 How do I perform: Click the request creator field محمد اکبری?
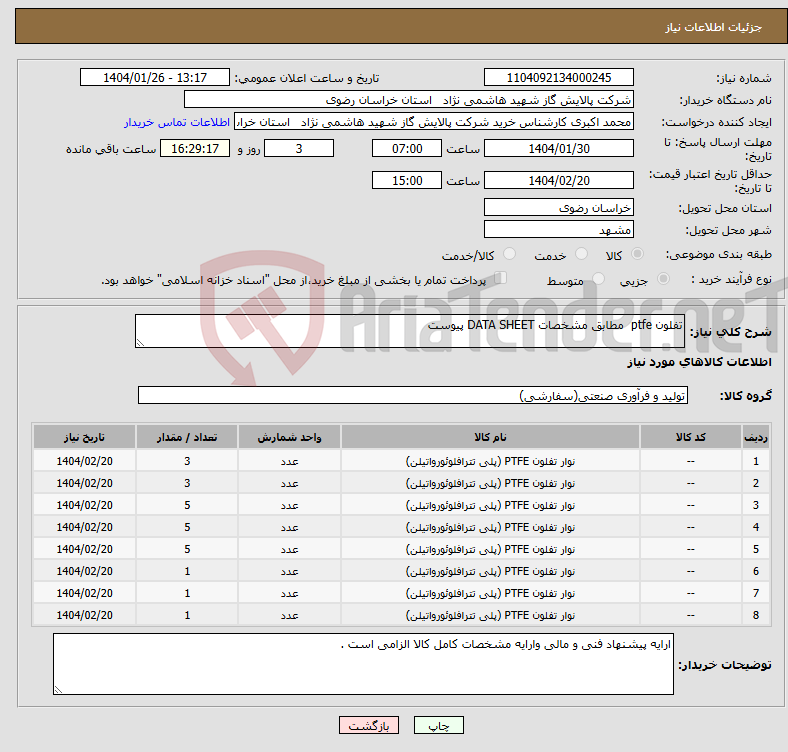point(434,122)
